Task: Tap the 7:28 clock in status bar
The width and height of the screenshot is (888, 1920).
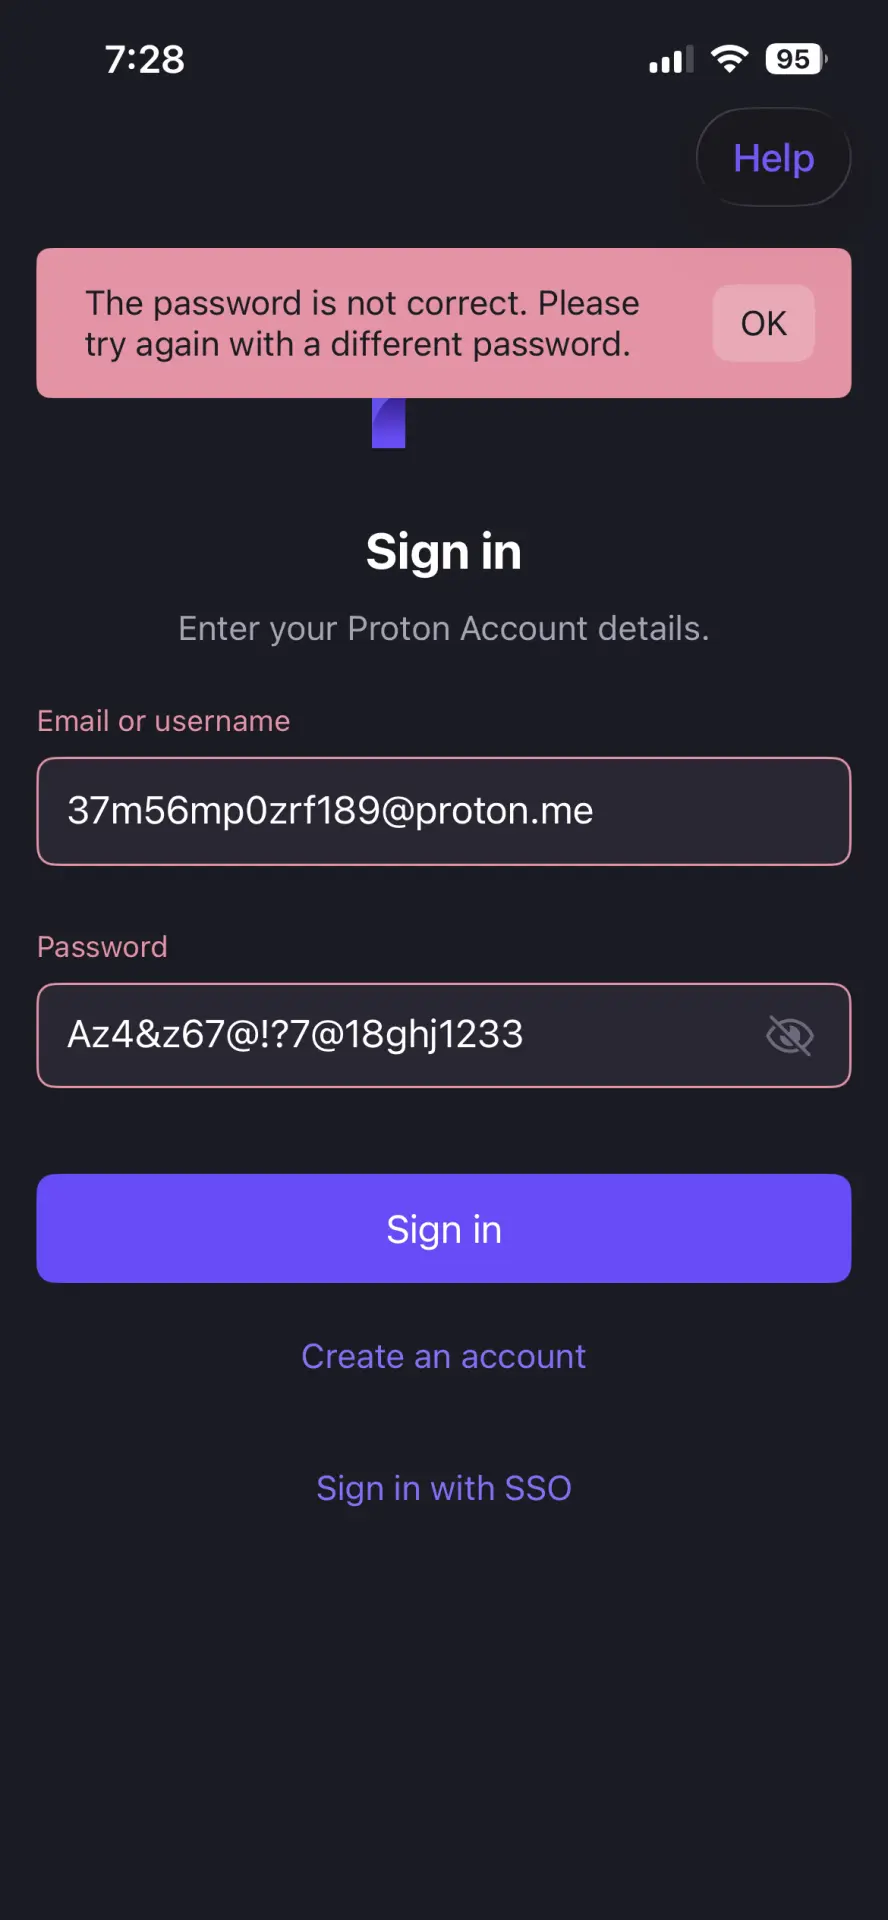Action: pos(145,60)
